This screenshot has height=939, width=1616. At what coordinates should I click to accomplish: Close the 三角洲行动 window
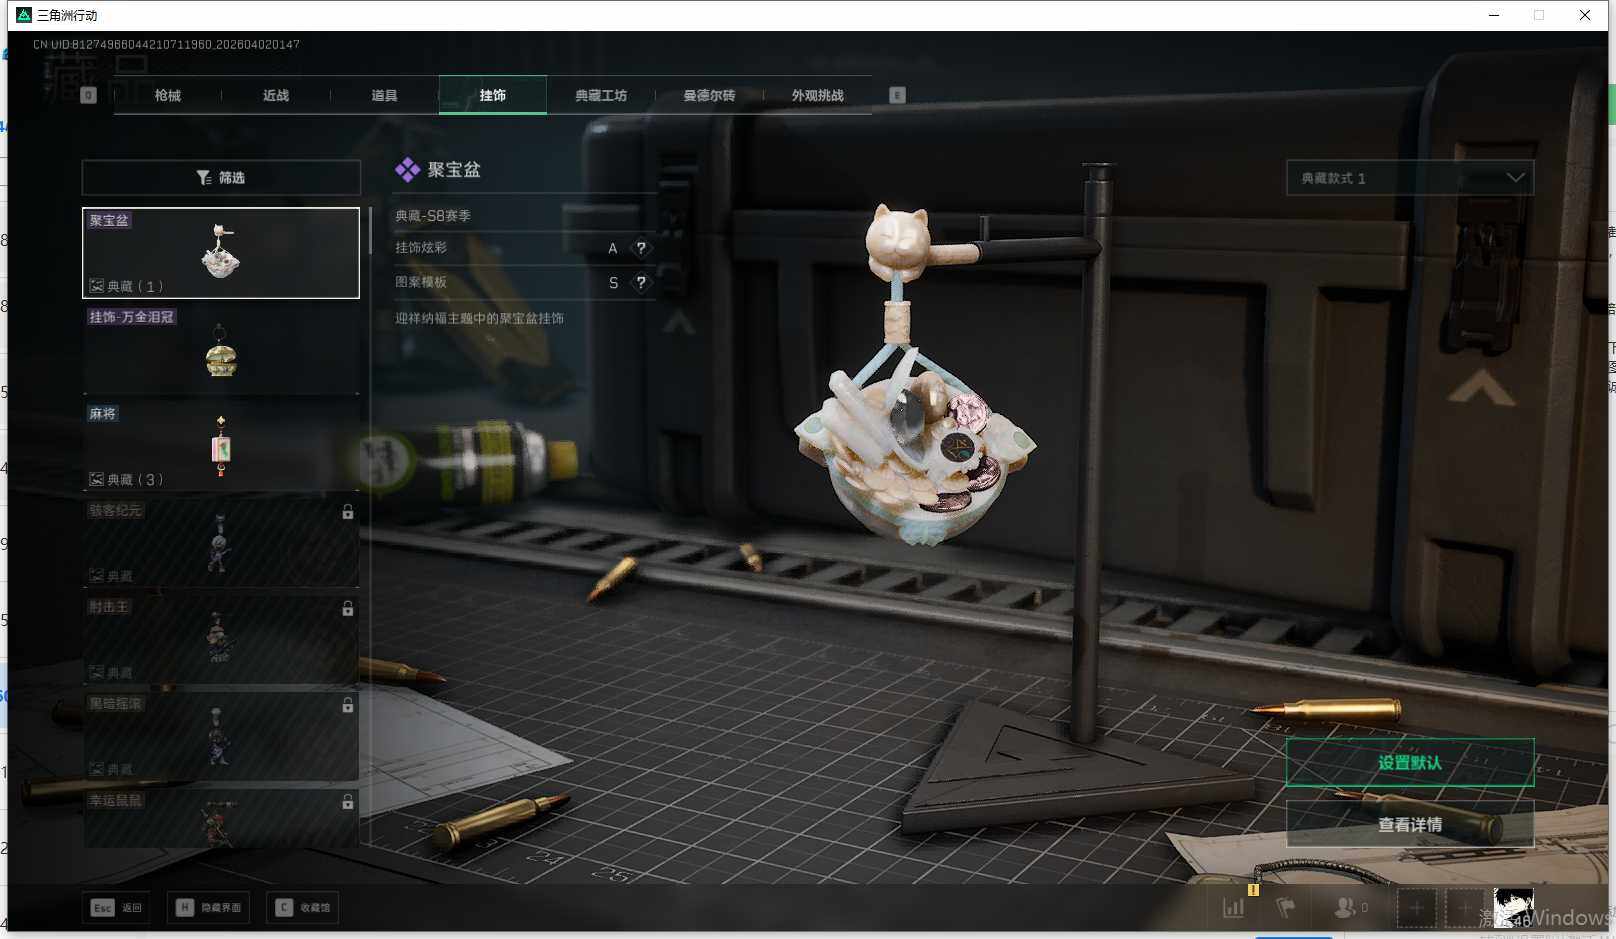click(x=1585, y=15)
